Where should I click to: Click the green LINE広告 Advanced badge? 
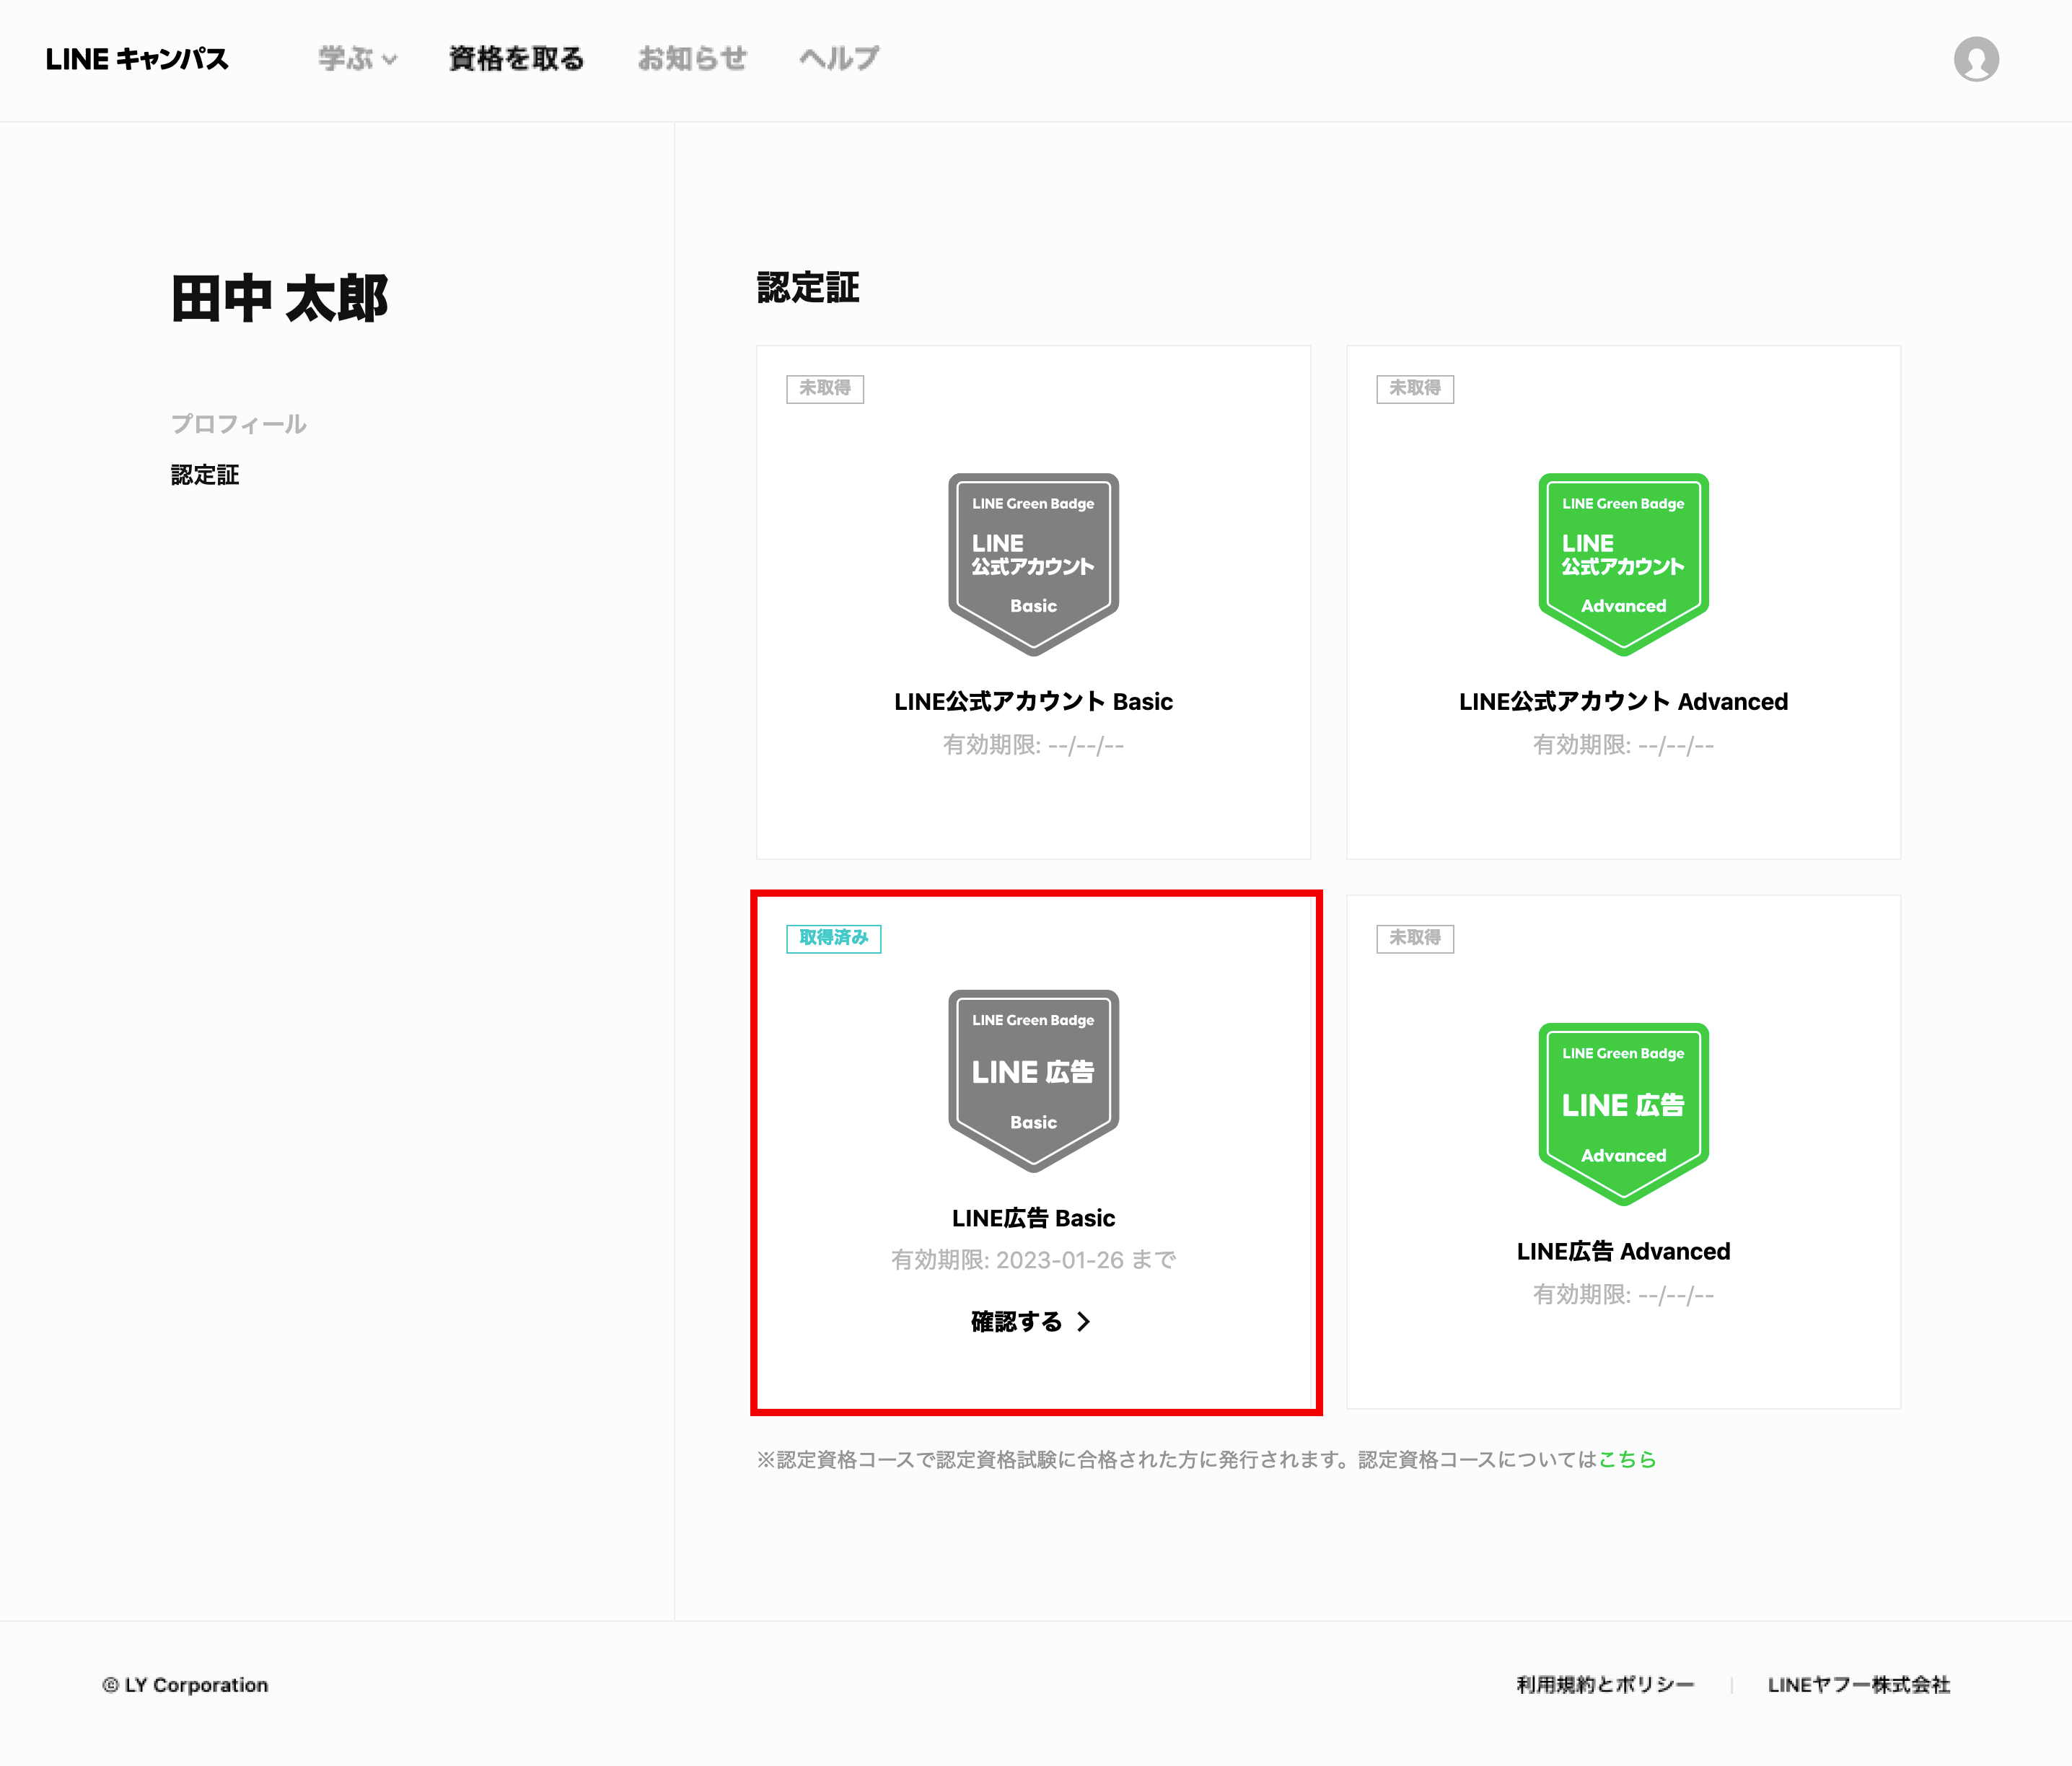pyautogui.click(x=1623, y=1113)
